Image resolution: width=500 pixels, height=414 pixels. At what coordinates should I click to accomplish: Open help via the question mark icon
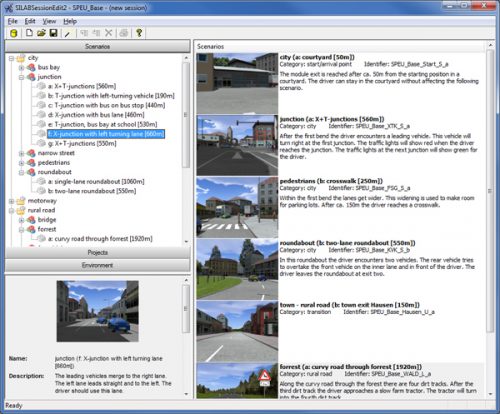tap(139, 33)
